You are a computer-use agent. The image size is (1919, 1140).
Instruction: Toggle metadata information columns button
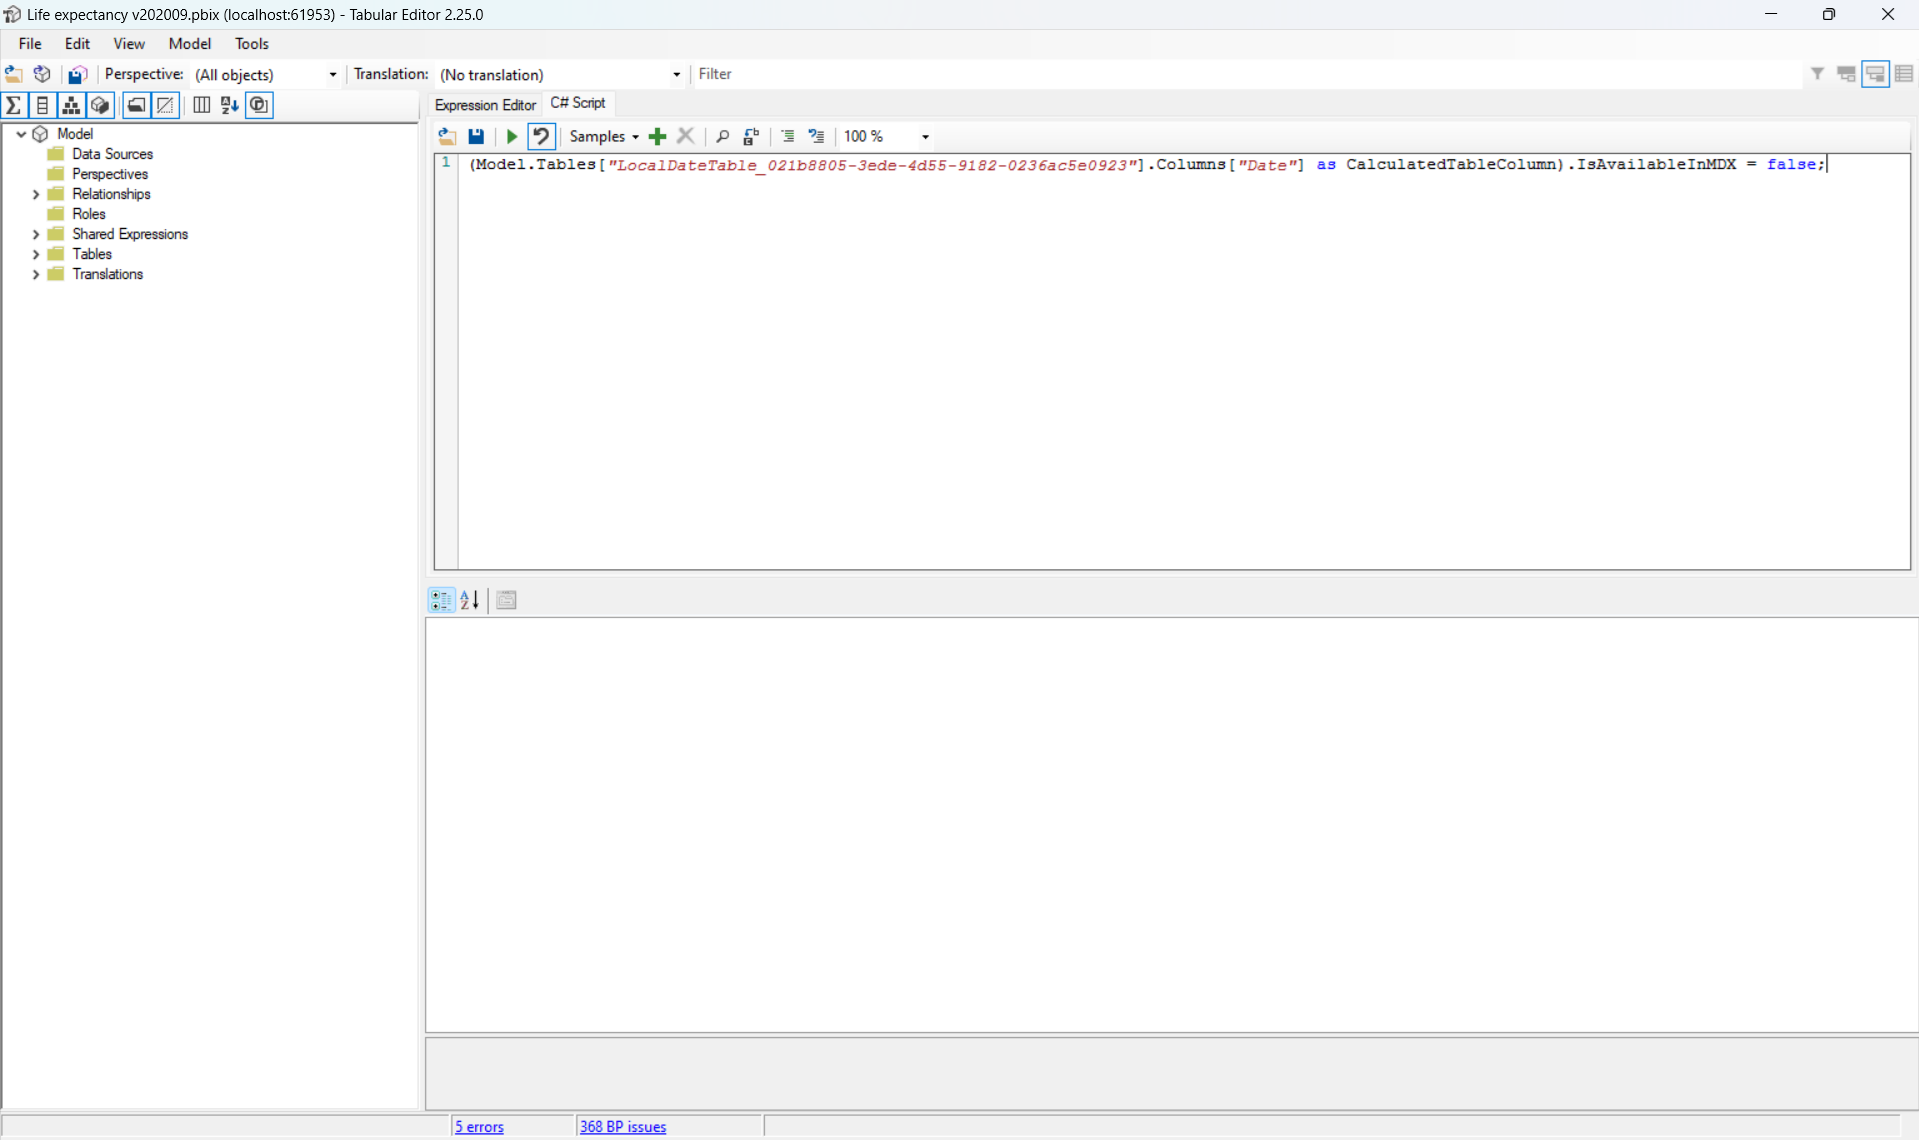[201, 105]
